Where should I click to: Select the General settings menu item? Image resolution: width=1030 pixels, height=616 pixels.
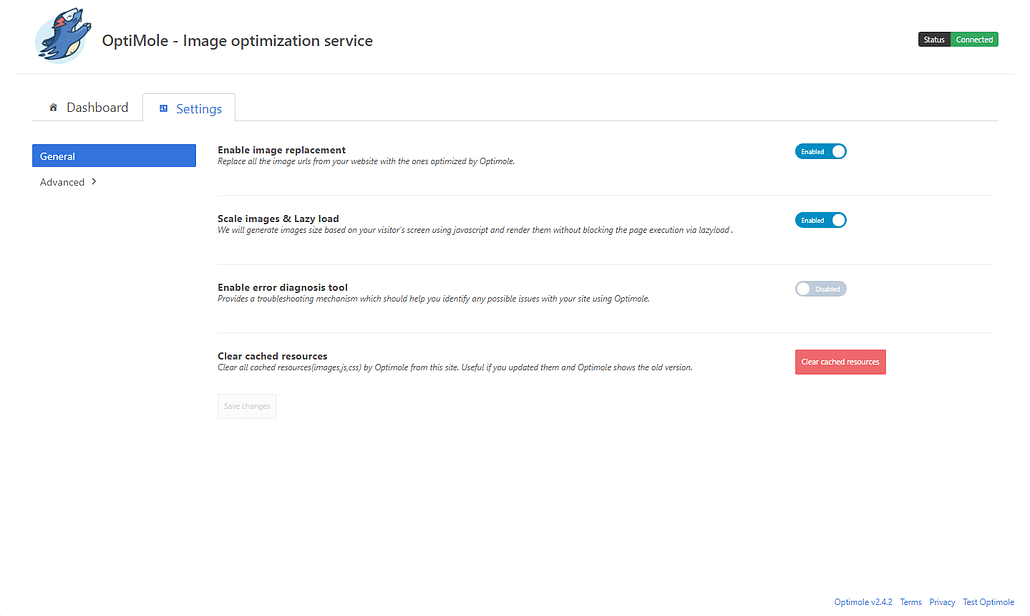[114, 156]
